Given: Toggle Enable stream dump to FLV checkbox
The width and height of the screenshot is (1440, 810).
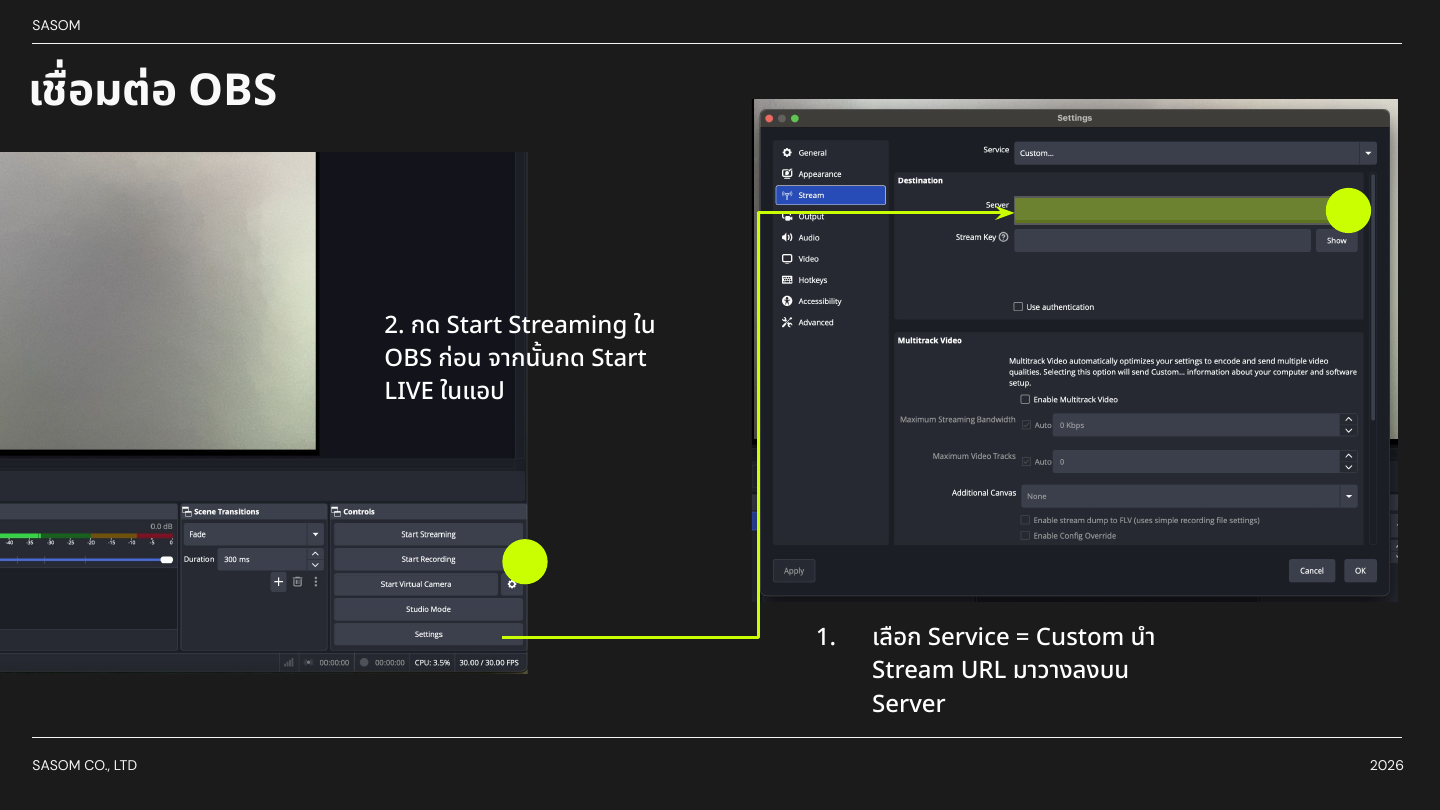Looking at the screenshot, I should pyautogui.click(x=1025, y=520).
